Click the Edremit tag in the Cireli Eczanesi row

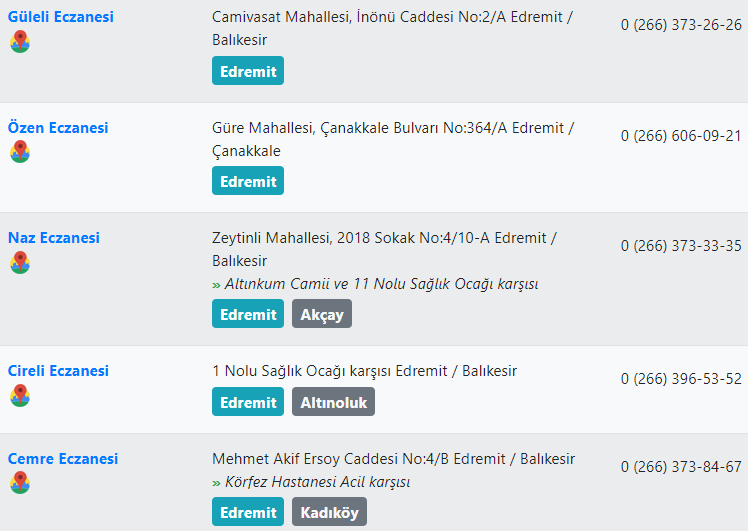coord(248,402)
